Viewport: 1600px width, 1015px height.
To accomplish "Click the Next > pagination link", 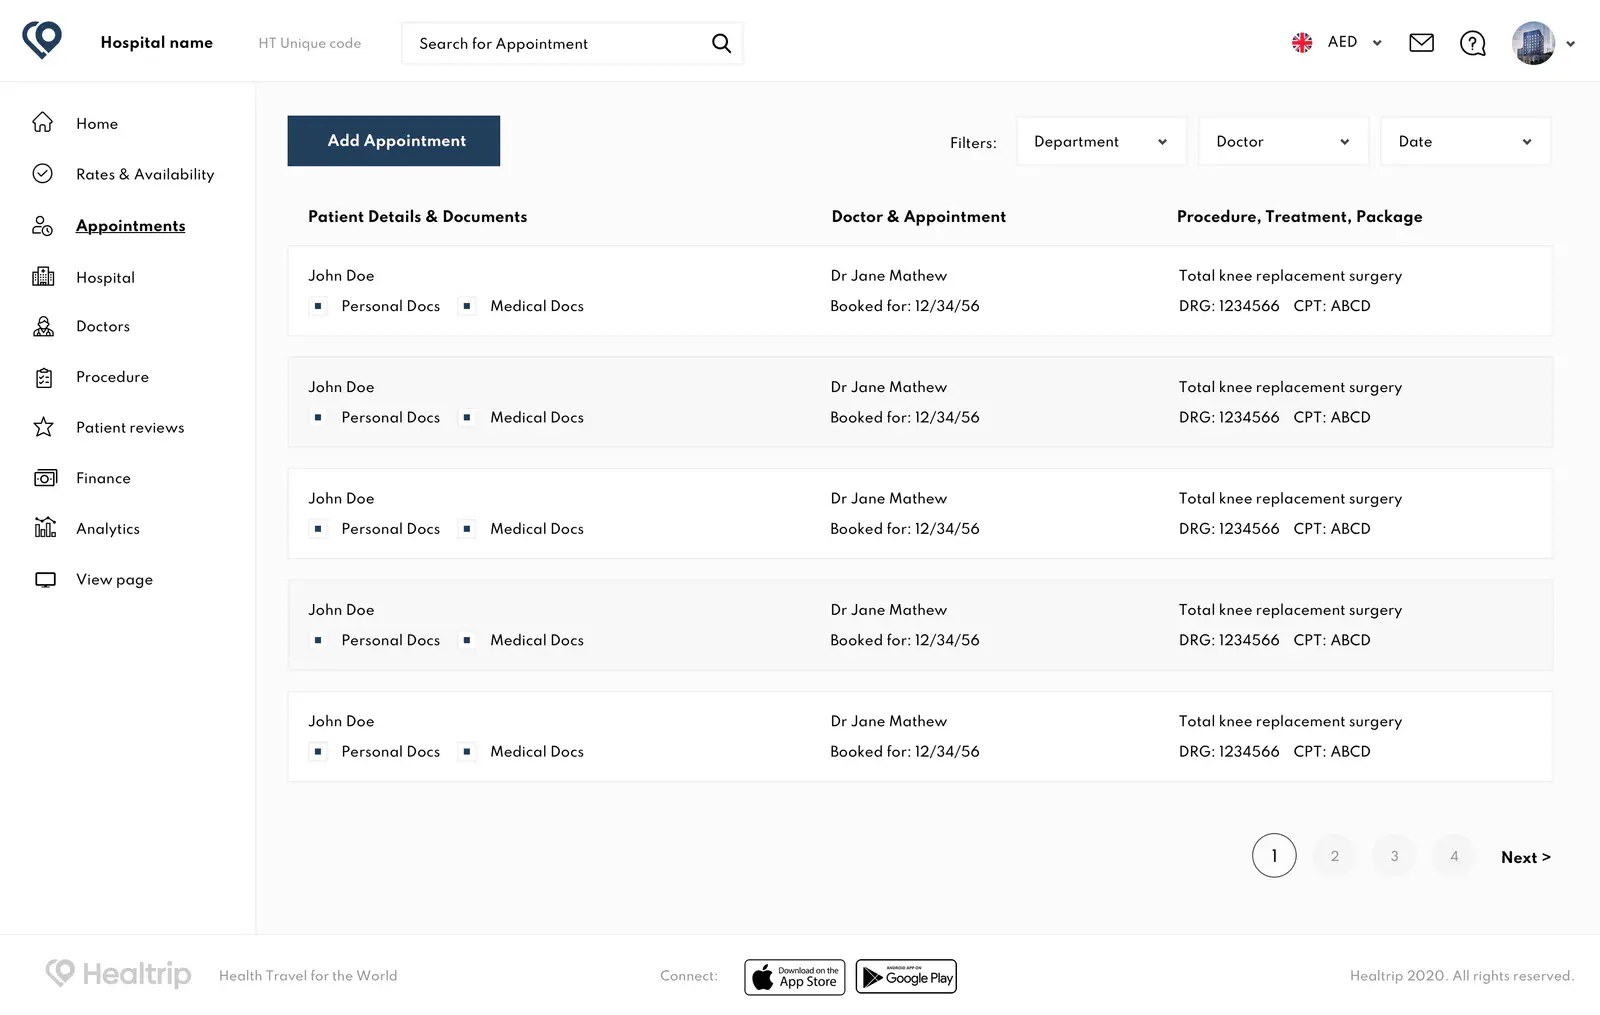I will (1526, 857).
